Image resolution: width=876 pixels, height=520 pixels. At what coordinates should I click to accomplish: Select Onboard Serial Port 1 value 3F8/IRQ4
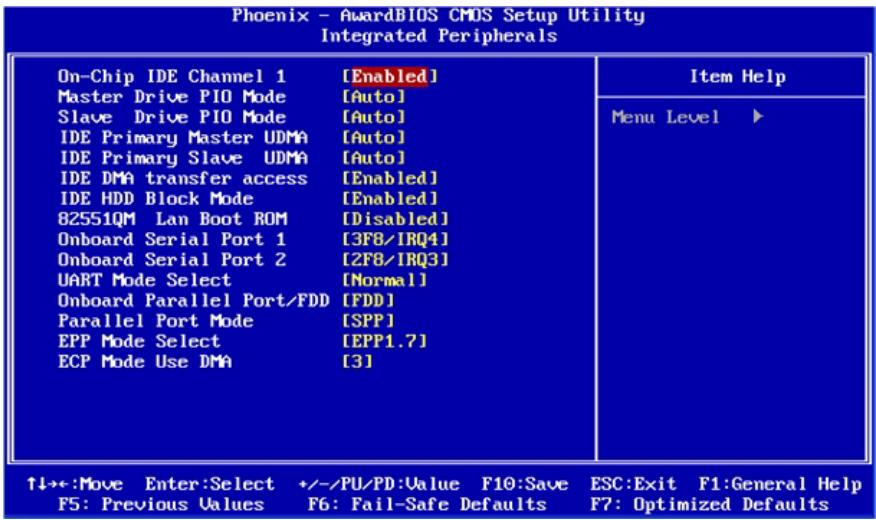[396, 240]
